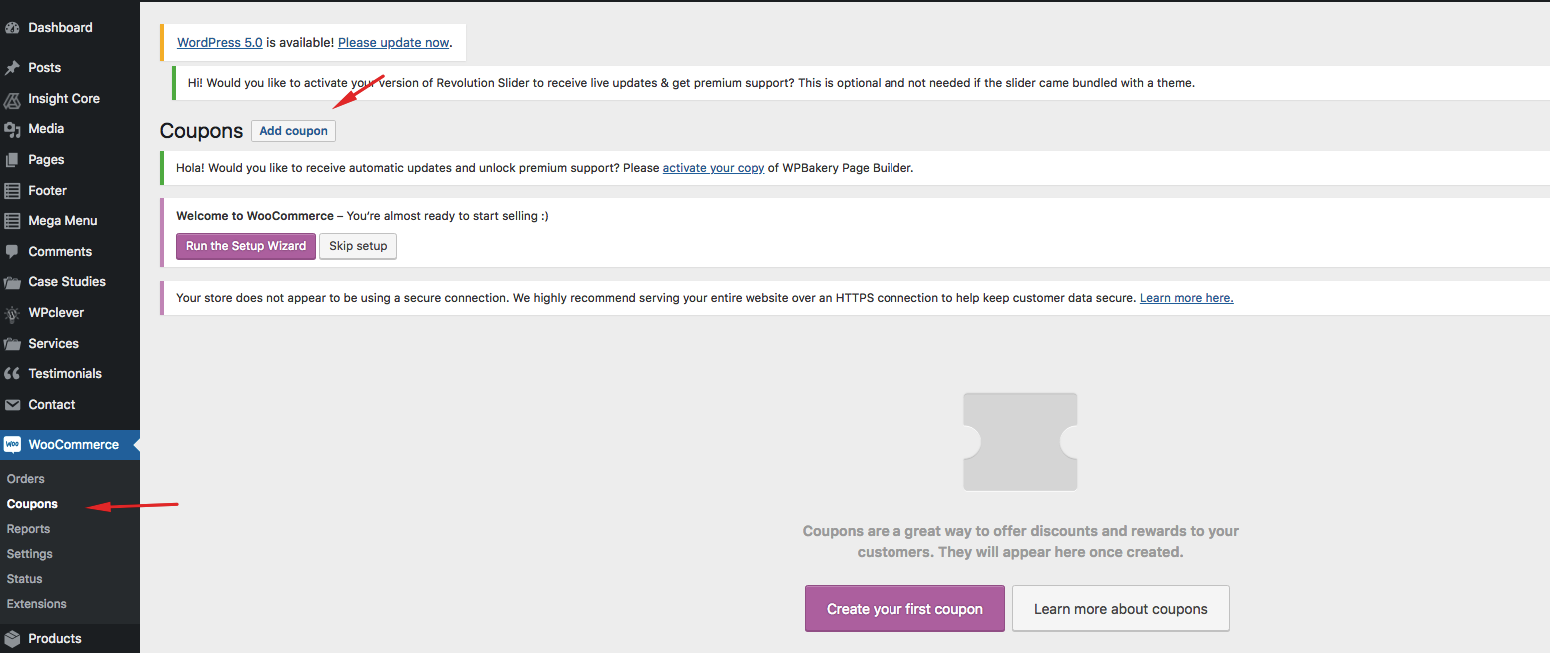Click the Insight Core icon
This screenshot has width=1550, height=653.
coord(12,99)
